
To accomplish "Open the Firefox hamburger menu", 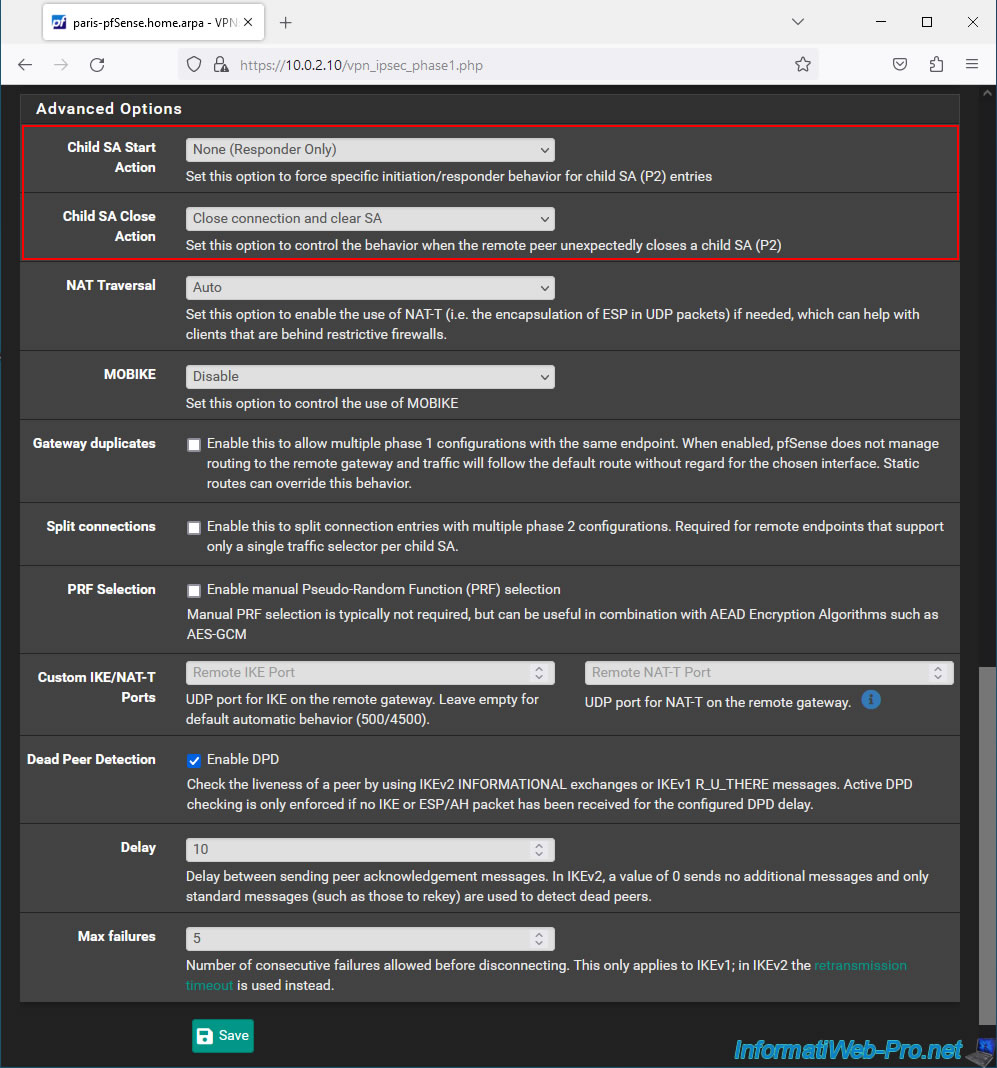I will [x=972, y=65].
